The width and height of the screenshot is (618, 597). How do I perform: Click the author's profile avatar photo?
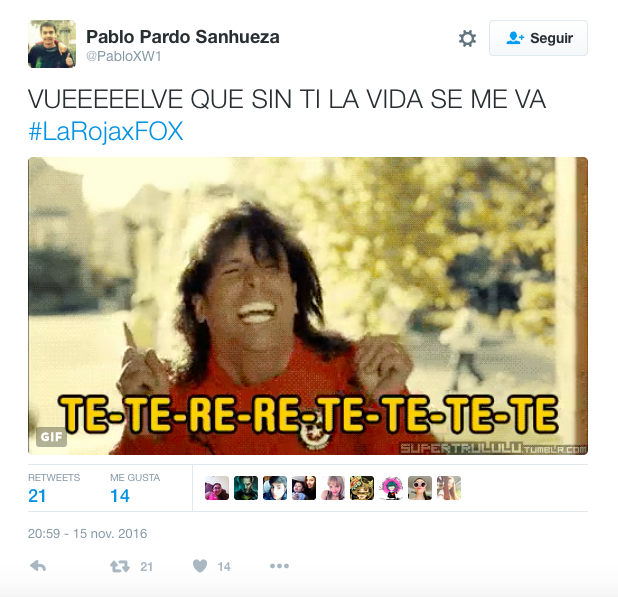(52, 44)
